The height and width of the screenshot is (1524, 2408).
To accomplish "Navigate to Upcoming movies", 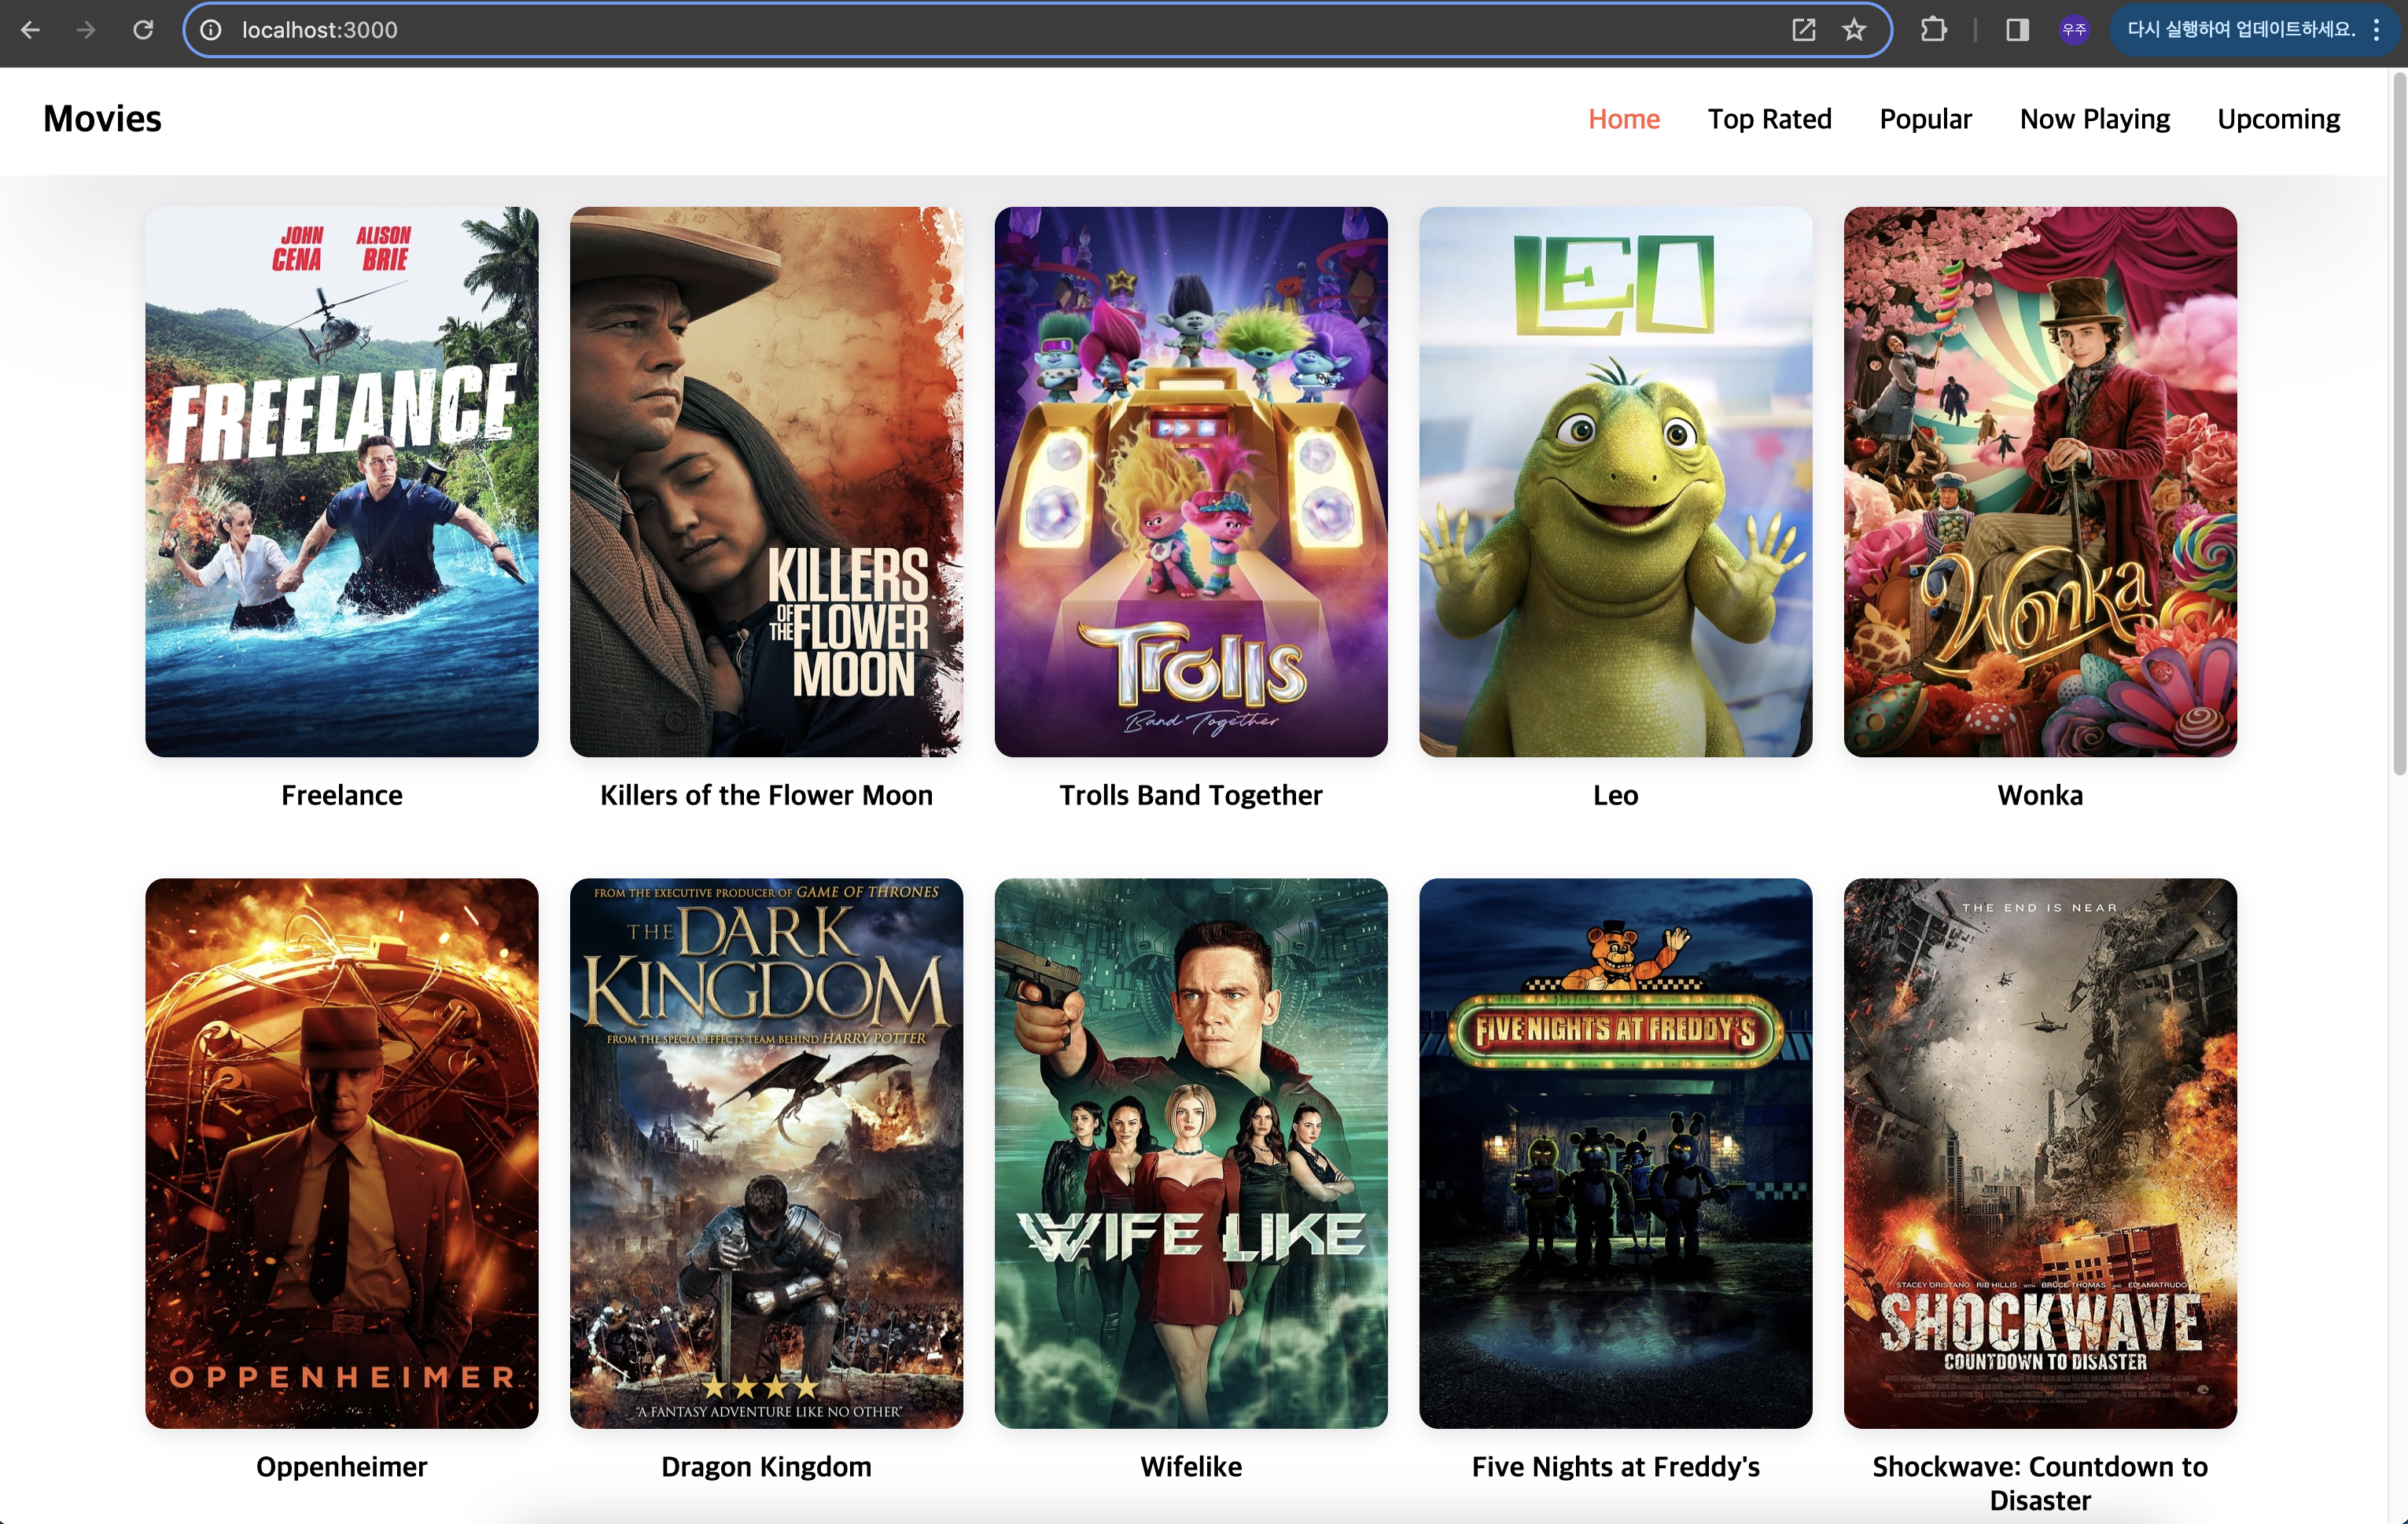I will (x=2278, y=119).
